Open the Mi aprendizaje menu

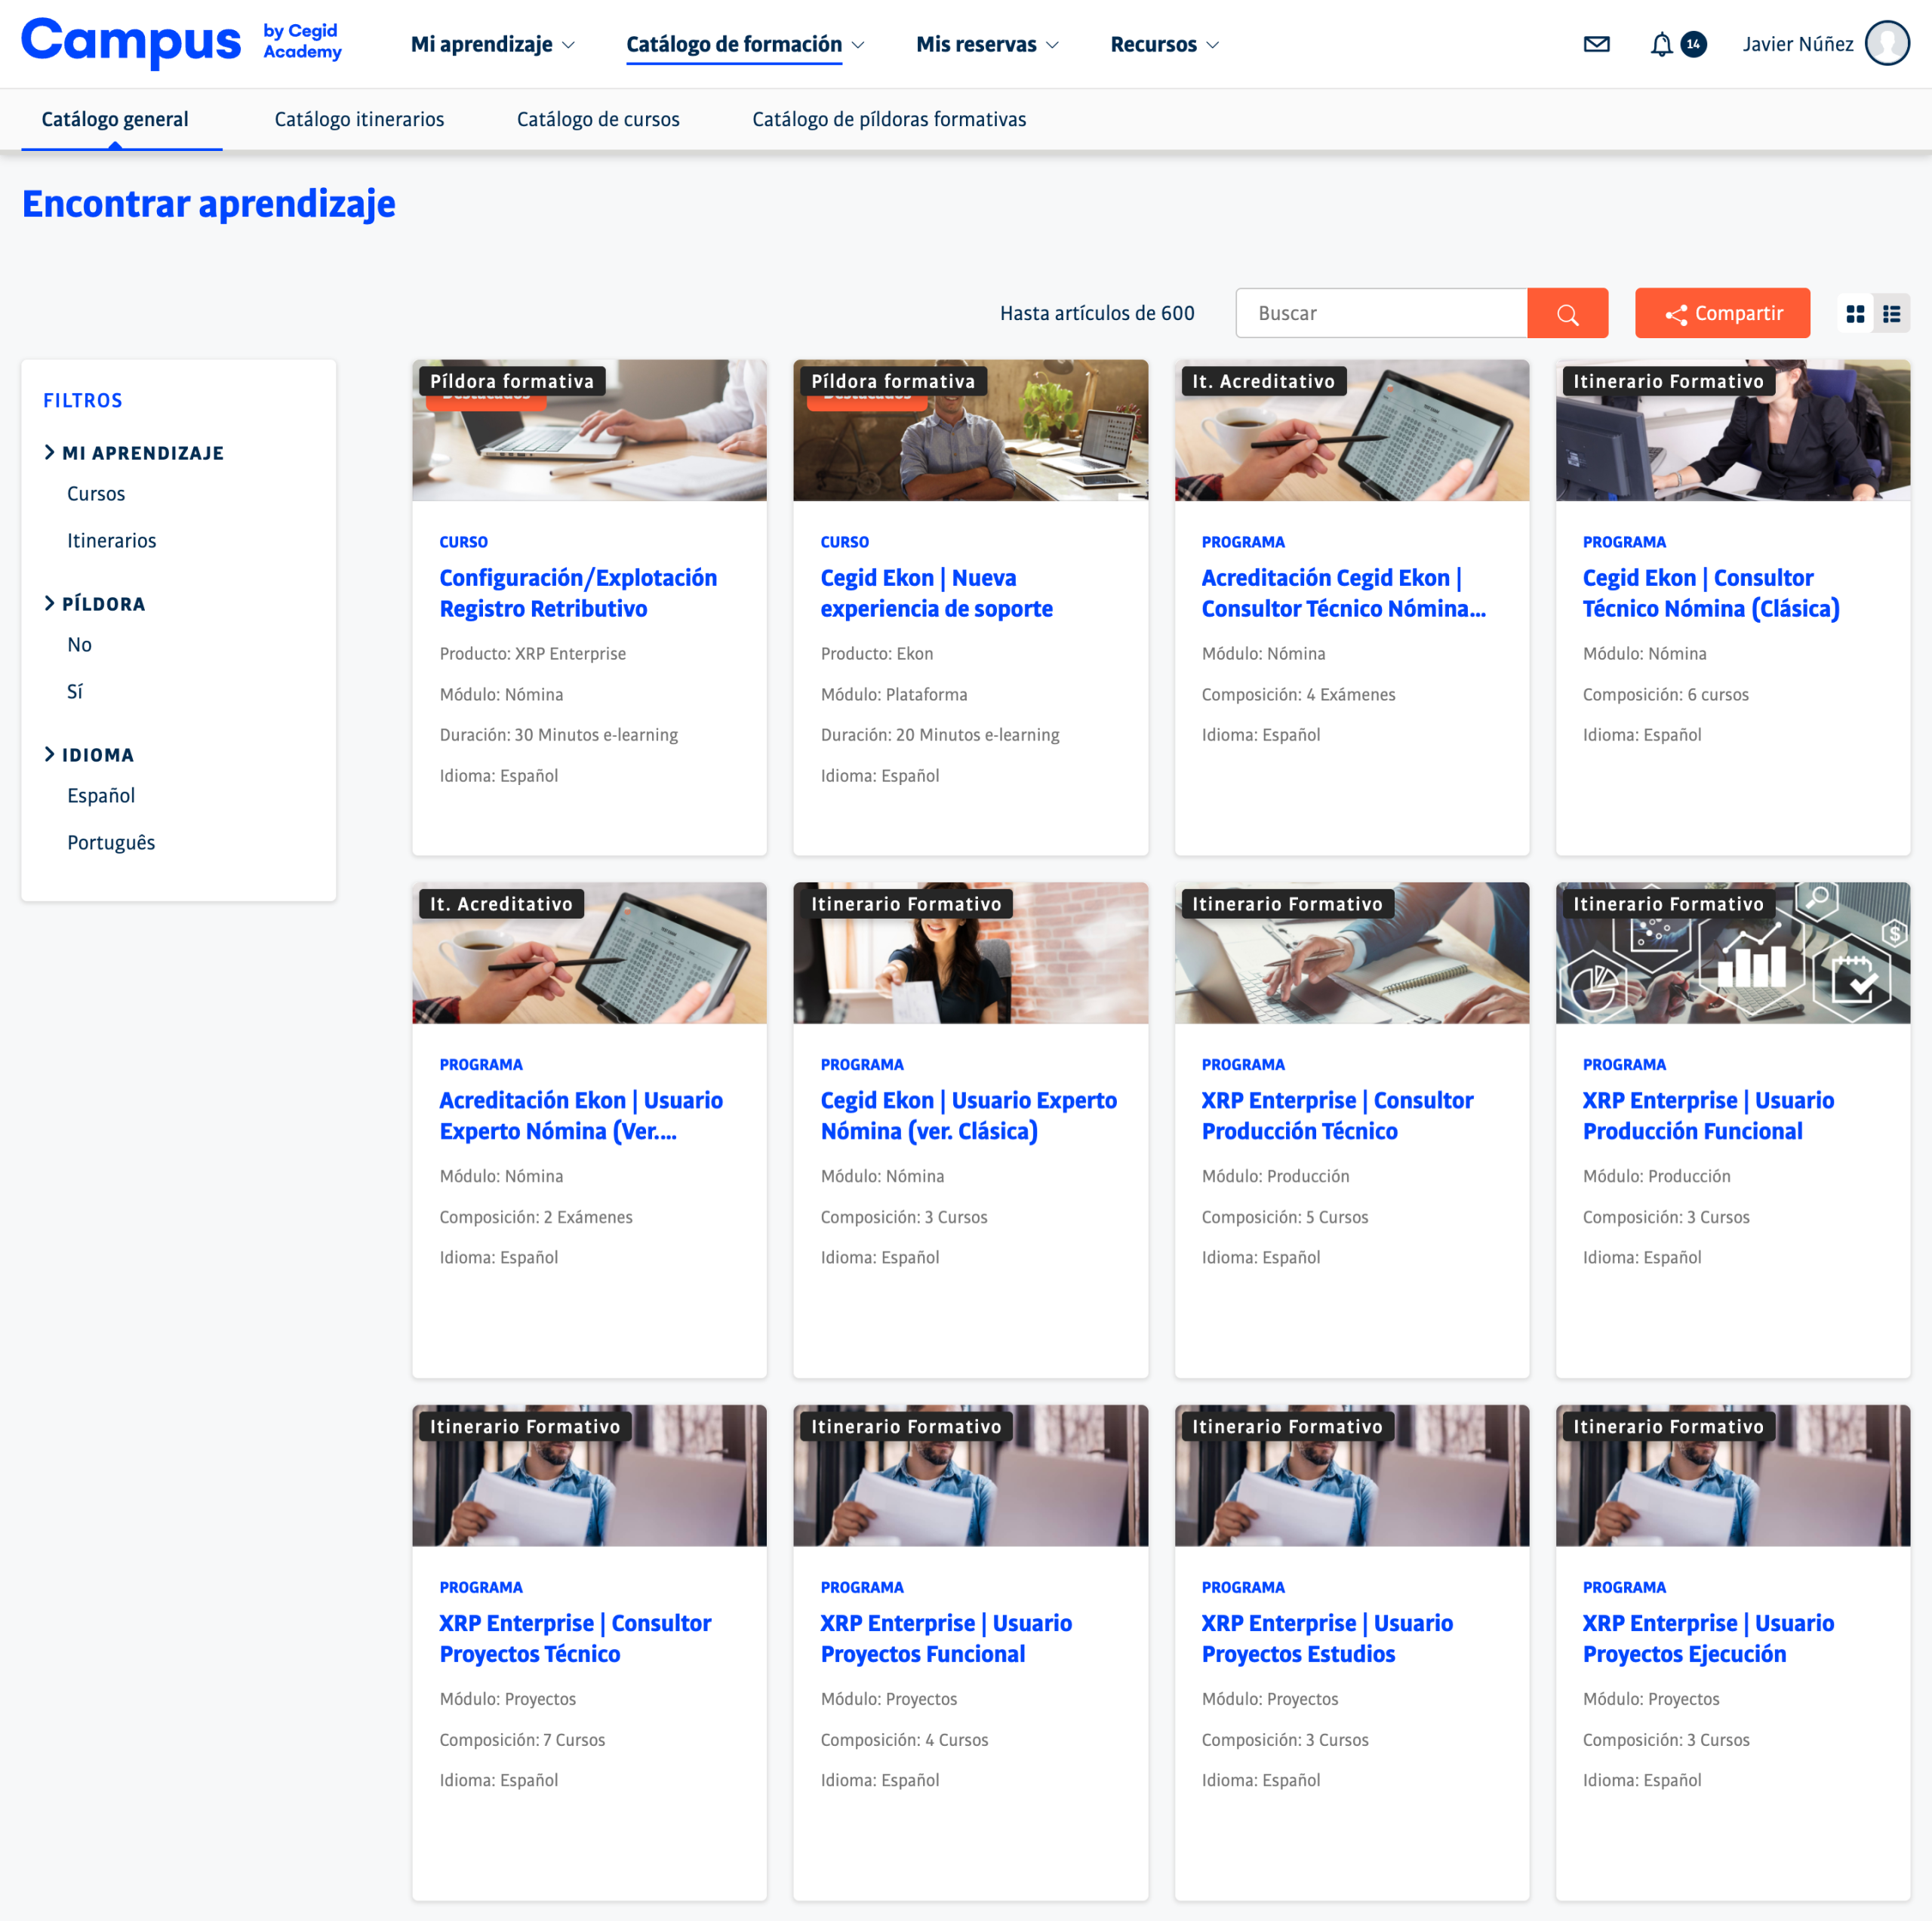[492, 44]
